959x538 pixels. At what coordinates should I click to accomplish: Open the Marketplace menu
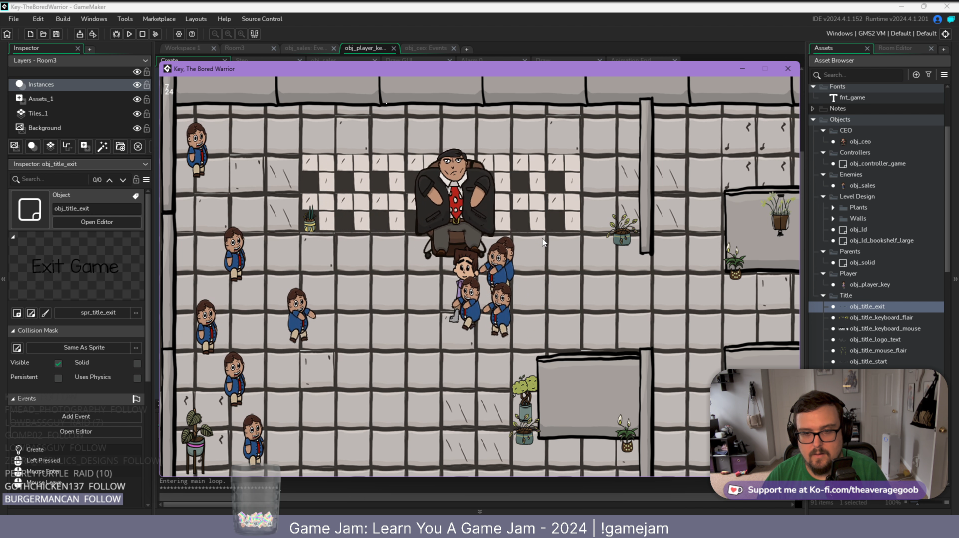[x=159, y=19]
